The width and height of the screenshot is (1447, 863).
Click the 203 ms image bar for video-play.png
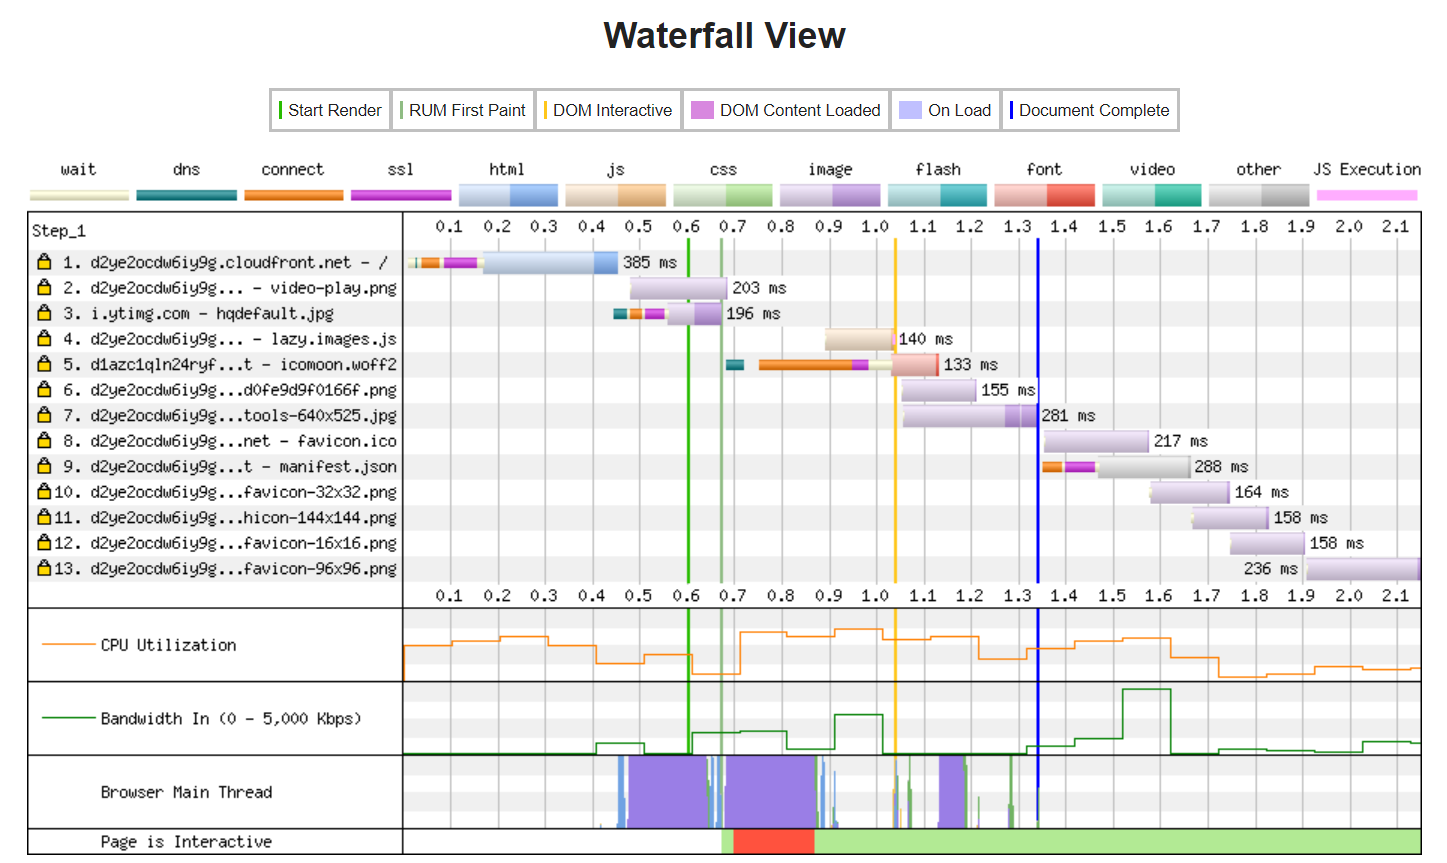point(678,288)
